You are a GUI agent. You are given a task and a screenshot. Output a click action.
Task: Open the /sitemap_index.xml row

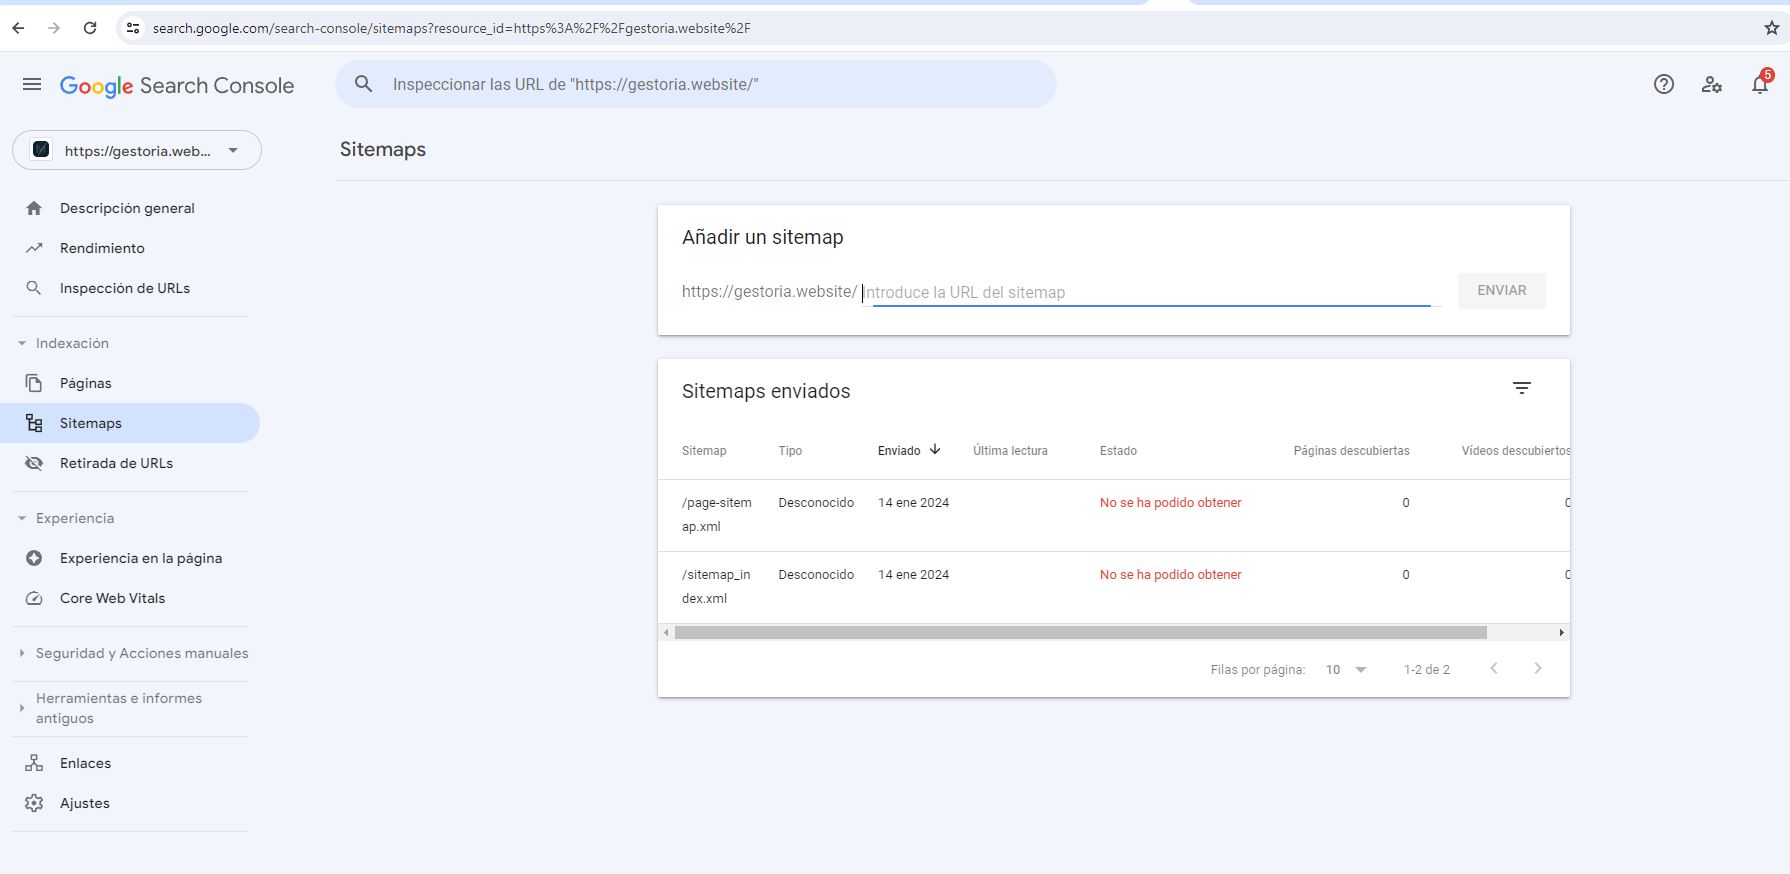[x=1114, y=587]
